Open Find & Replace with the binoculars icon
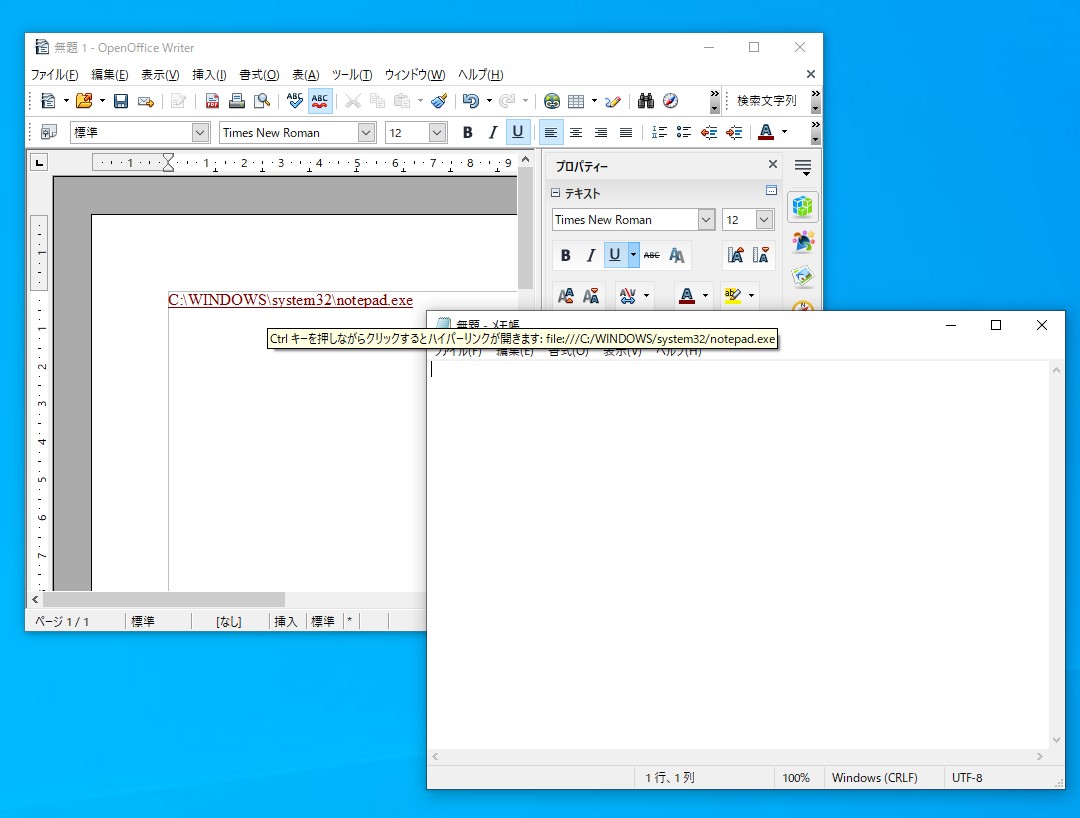 coord(645,101)
